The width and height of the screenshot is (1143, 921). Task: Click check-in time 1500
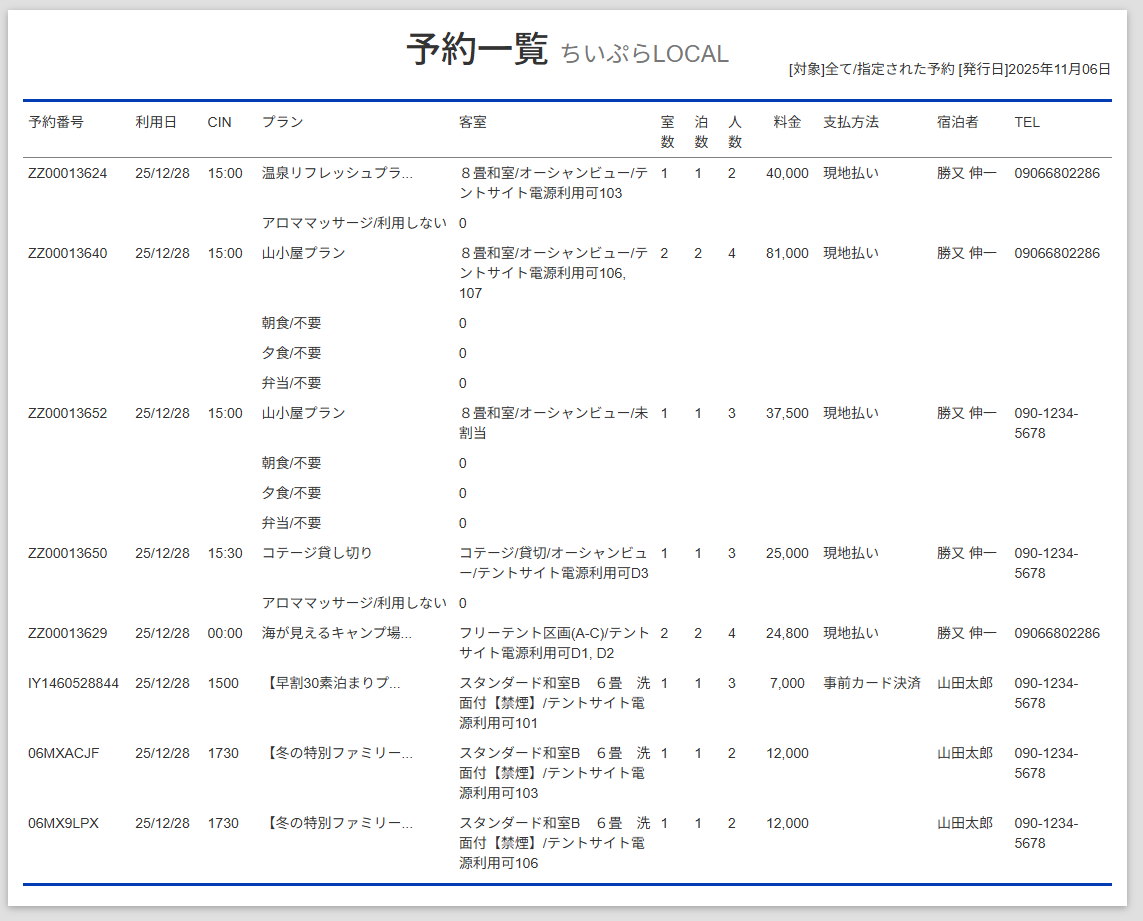(x=223, y=683)
